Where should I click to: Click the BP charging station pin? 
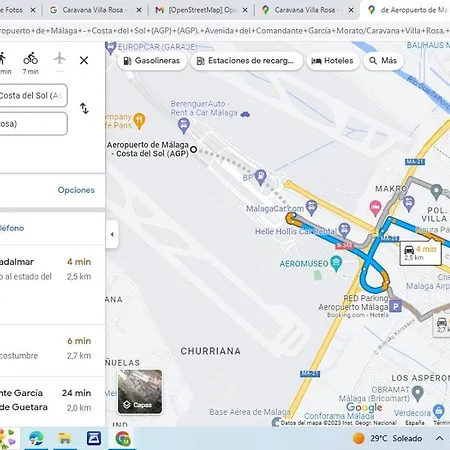pyautogui.click(x=260, y=176)
